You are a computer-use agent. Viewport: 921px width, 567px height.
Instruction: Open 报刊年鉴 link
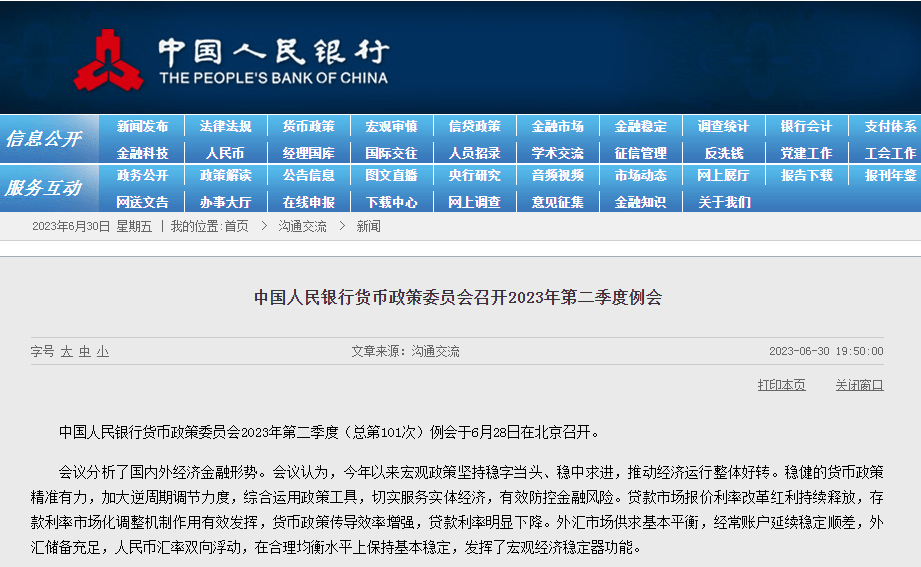(890, 175)
